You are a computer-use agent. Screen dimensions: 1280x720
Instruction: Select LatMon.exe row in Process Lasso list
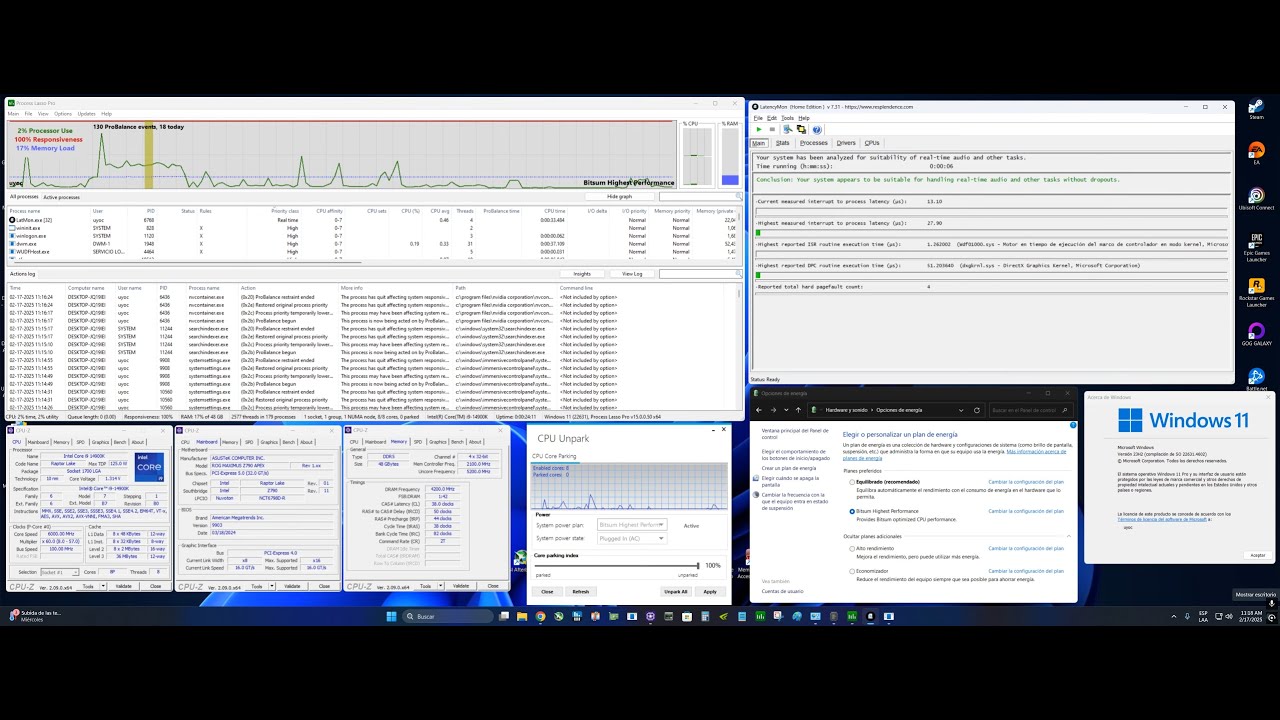click(372, 220)
